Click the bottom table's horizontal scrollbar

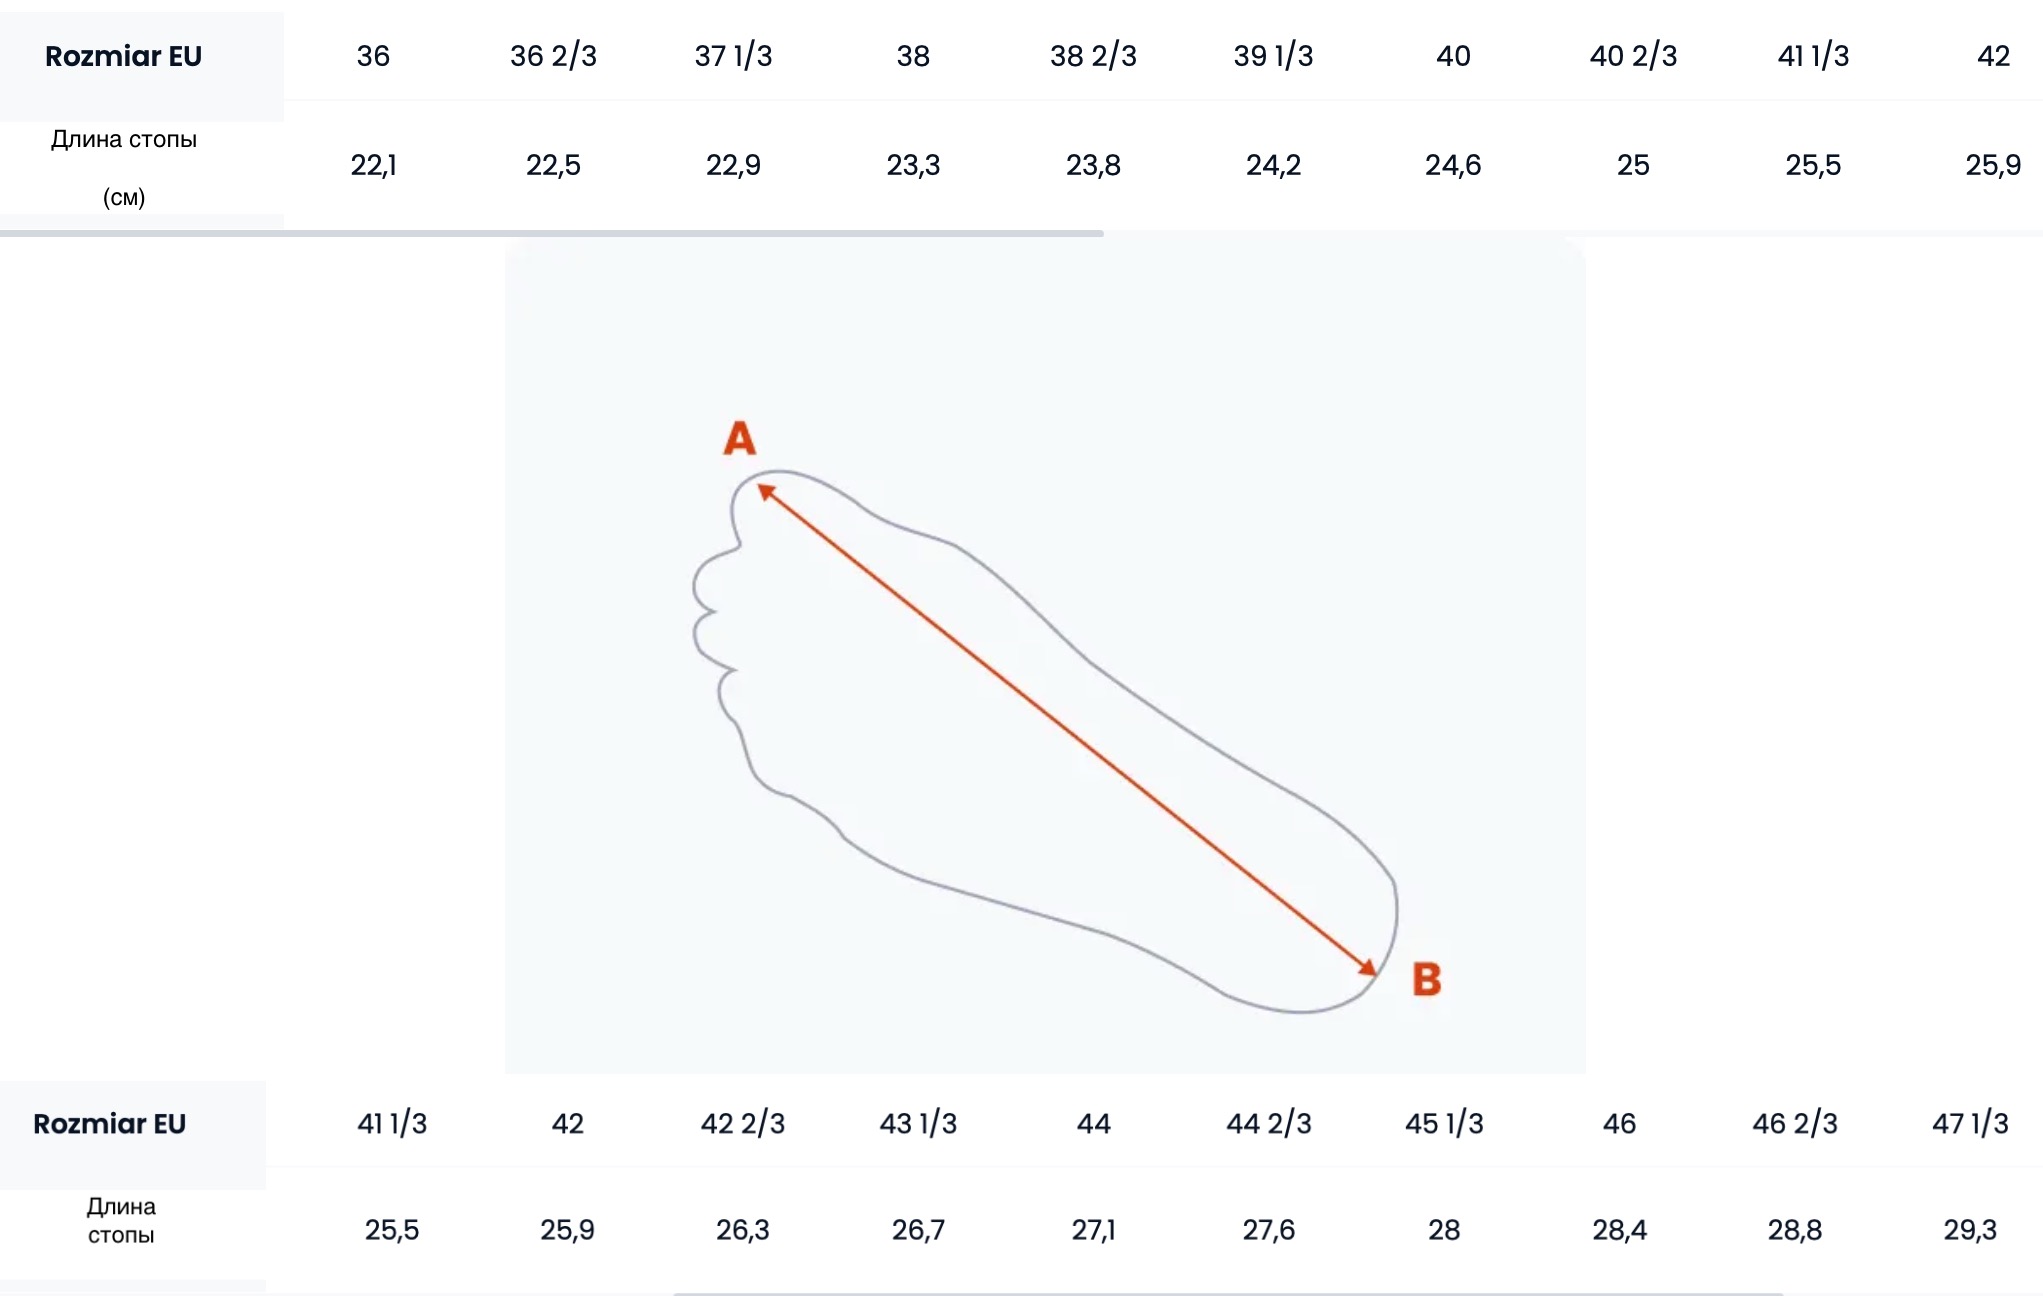[1228, 1293]
